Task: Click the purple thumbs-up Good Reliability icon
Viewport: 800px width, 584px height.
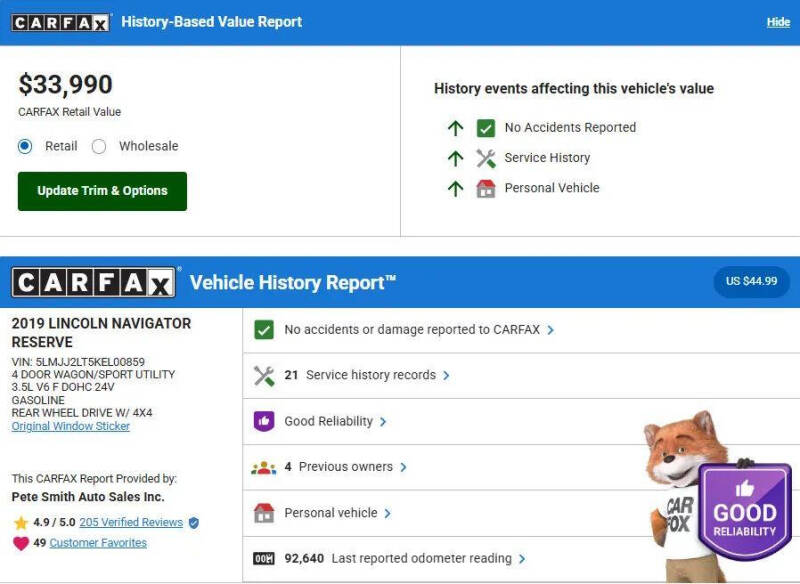Action: [x=264, y=421]
